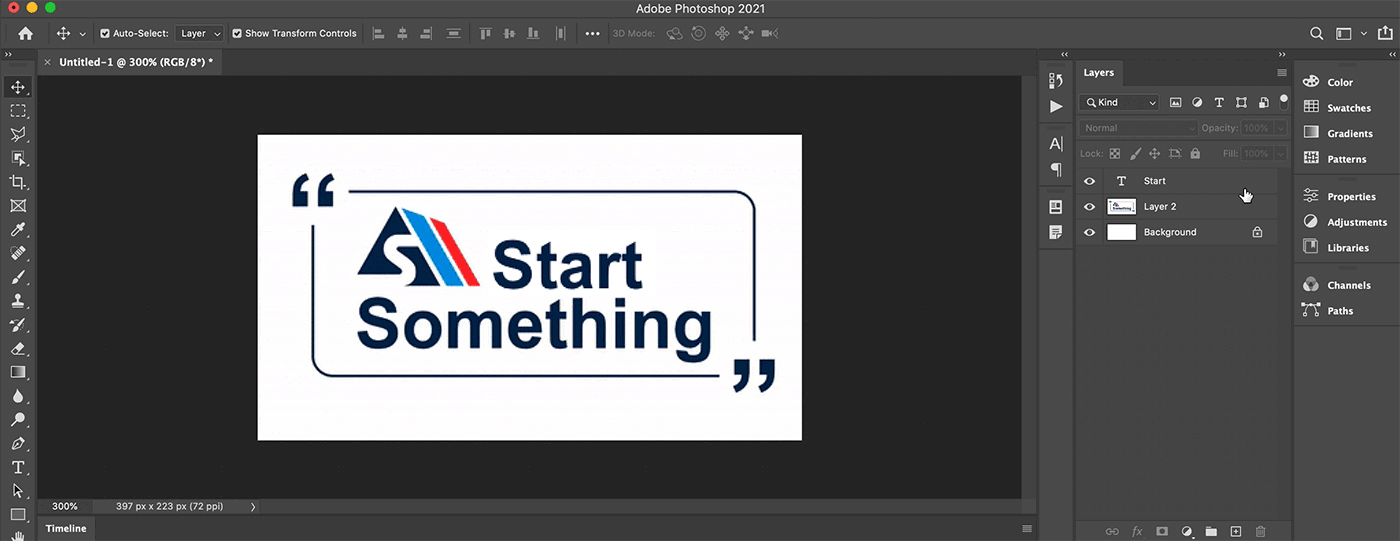Select the Blur tool
This screenshot has width=1400, height=541.
click(x=18, y=396)
